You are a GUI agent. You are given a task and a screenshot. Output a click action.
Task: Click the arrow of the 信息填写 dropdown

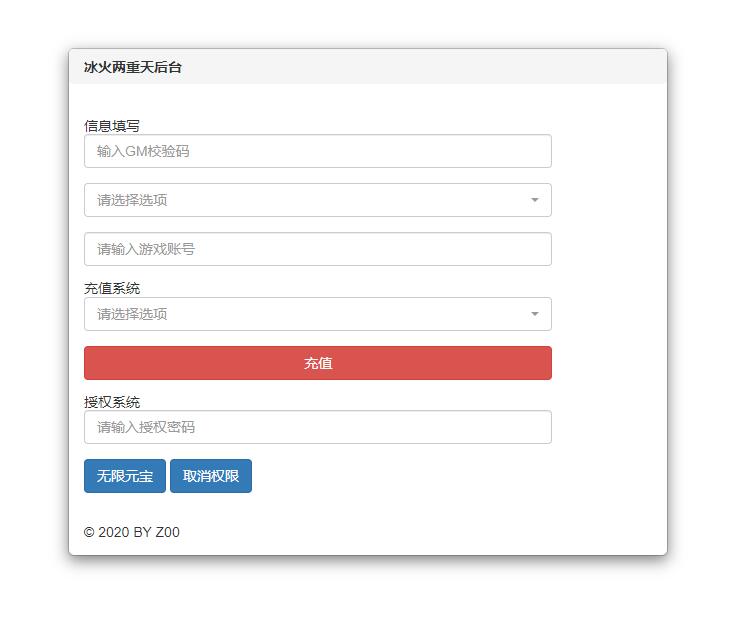(x=534, y=200)
